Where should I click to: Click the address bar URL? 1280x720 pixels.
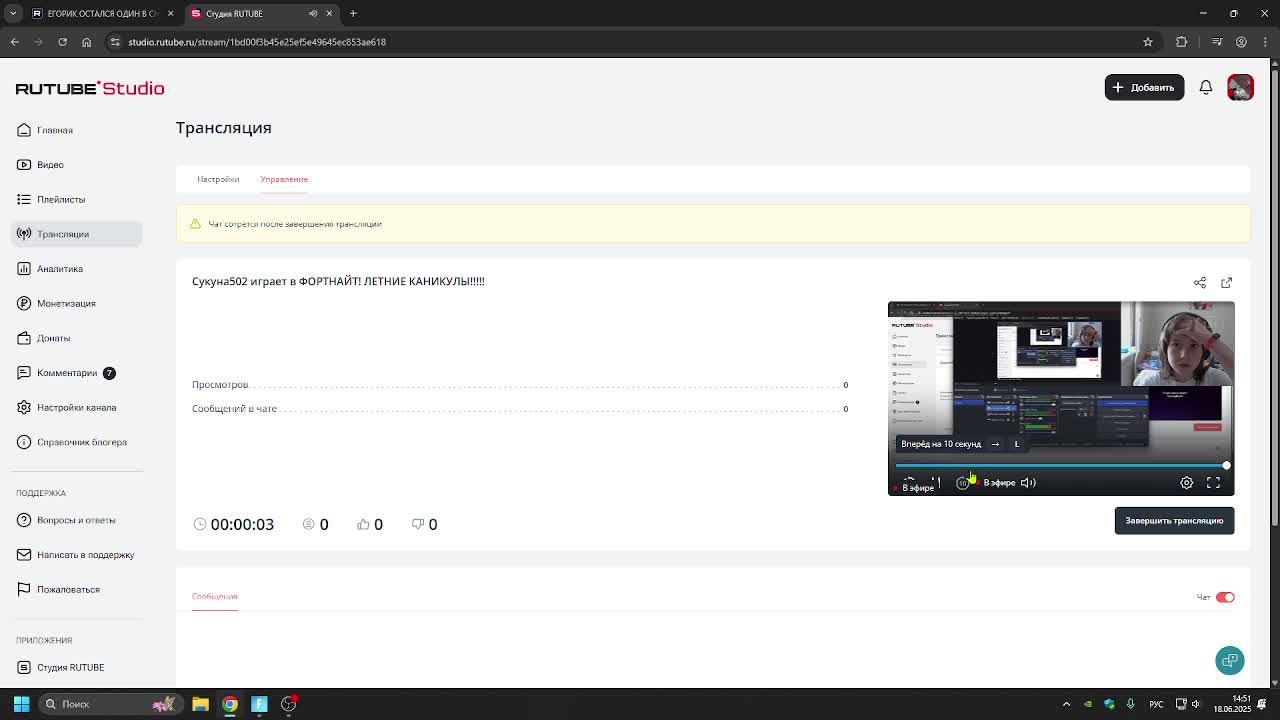point(257,42)
